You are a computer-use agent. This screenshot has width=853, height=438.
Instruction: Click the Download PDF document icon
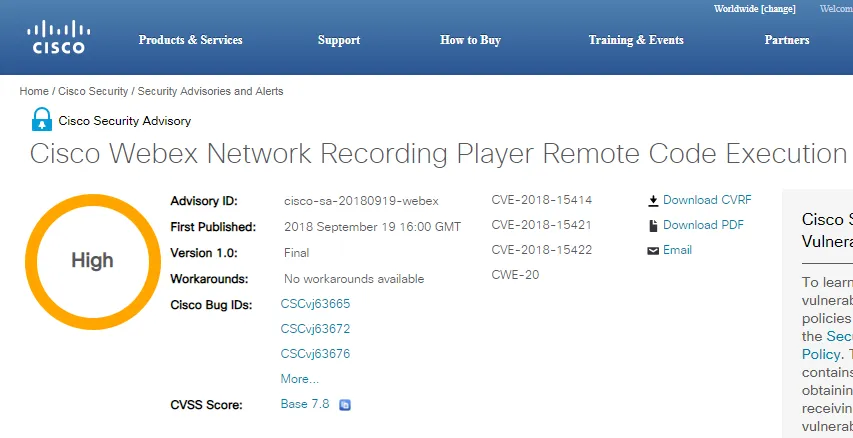coord(653,226)
